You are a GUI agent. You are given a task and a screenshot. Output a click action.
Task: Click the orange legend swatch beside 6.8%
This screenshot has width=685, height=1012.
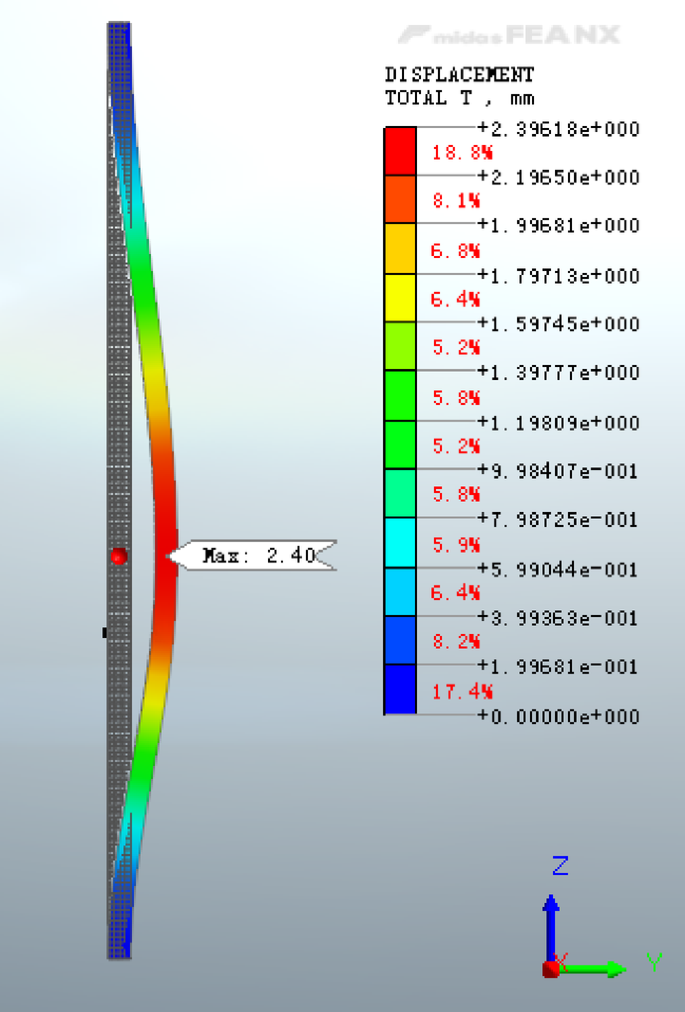[x=400, y=249]
